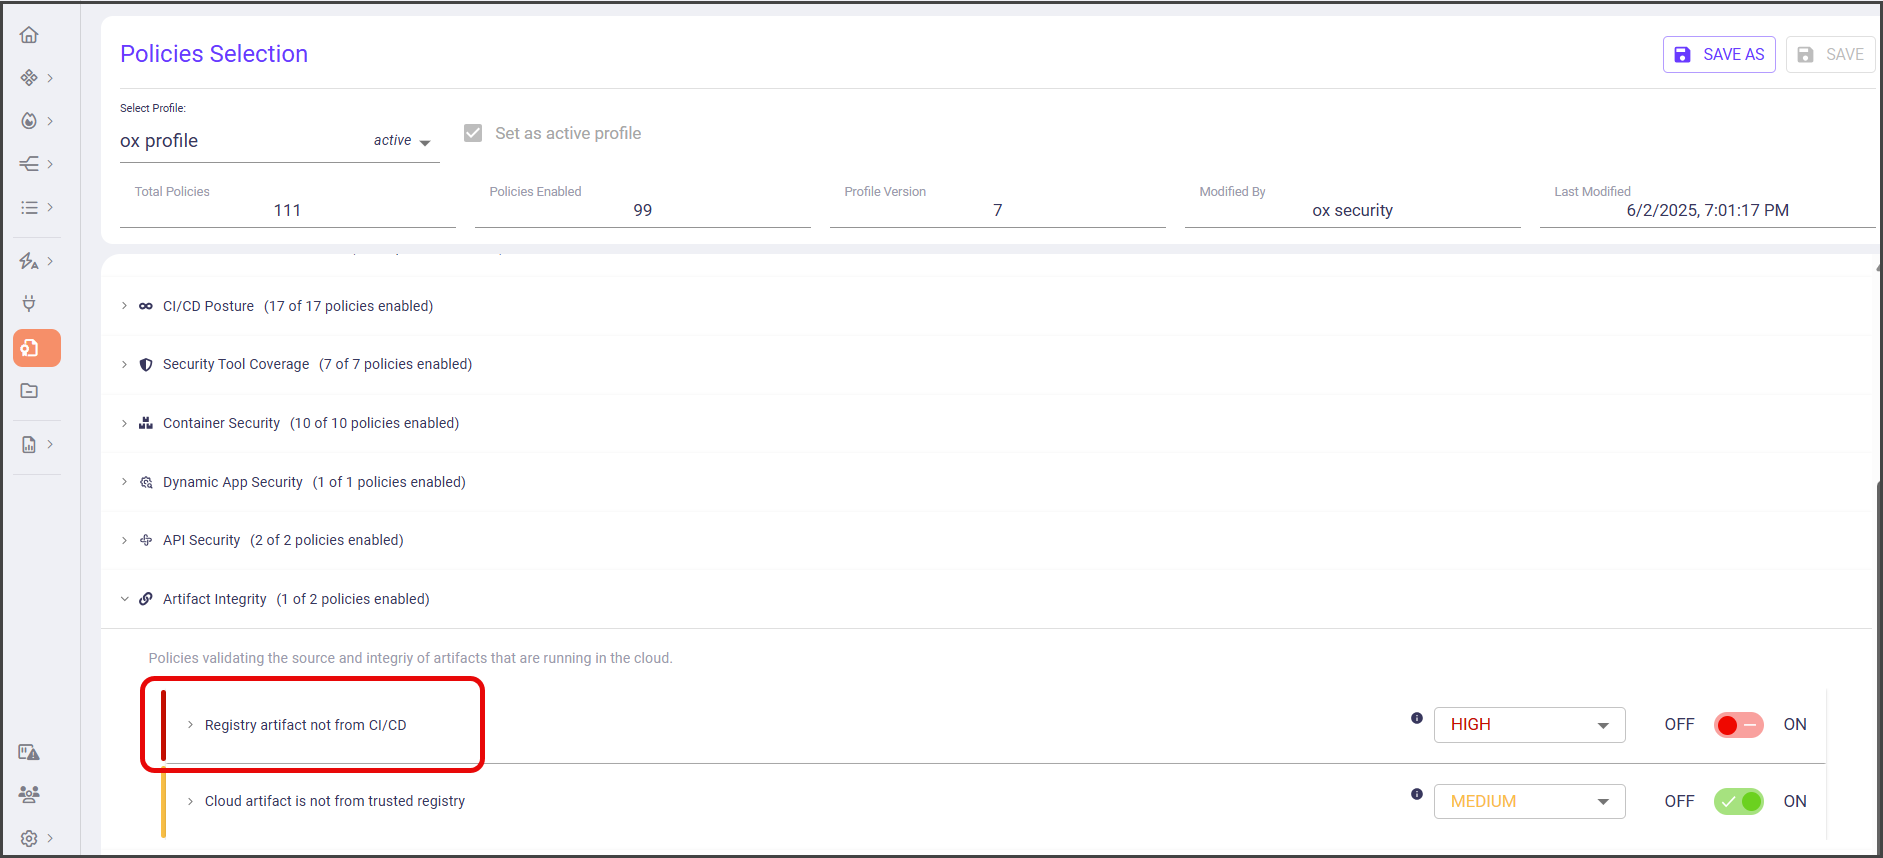Click the SAVE button
The width and height of the screenshot is (1883, 858).
[1830, 55]
